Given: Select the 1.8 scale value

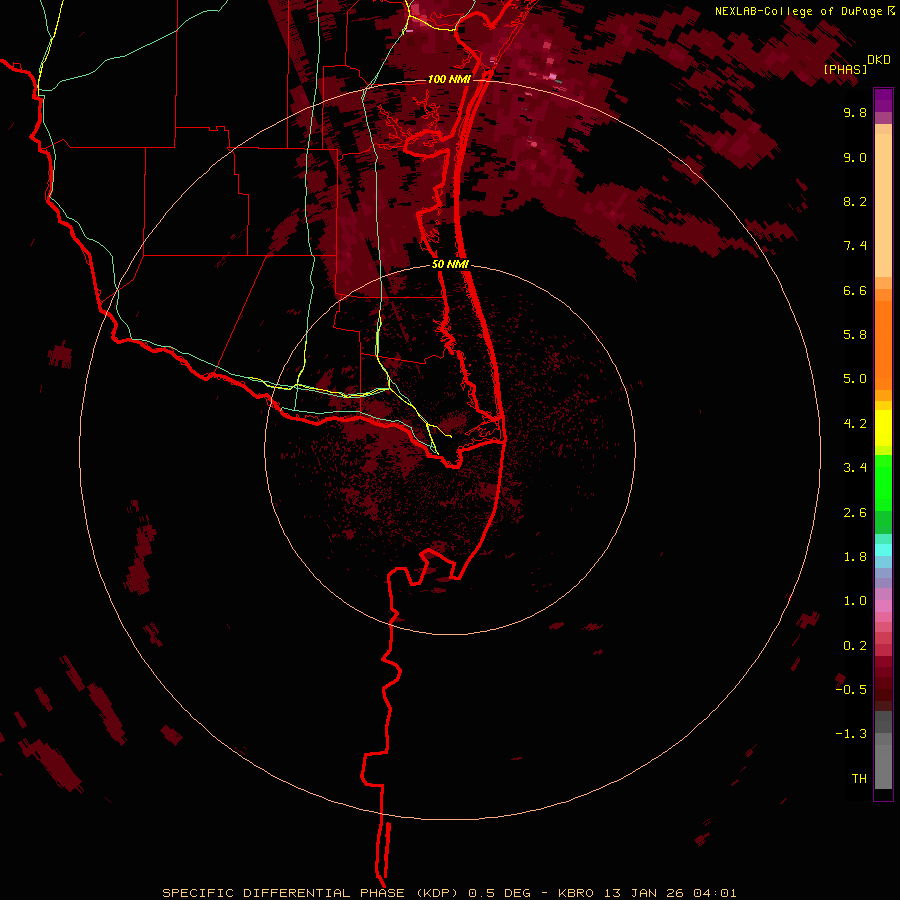Looking at the screenshot, I should [x=855, y=557].
